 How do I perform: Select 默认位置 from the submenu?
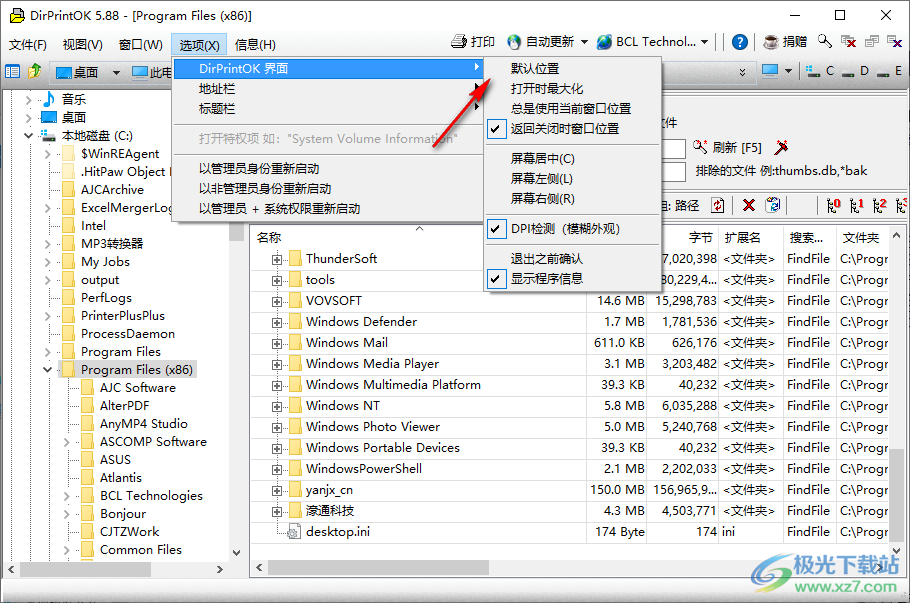coord(533,67)
